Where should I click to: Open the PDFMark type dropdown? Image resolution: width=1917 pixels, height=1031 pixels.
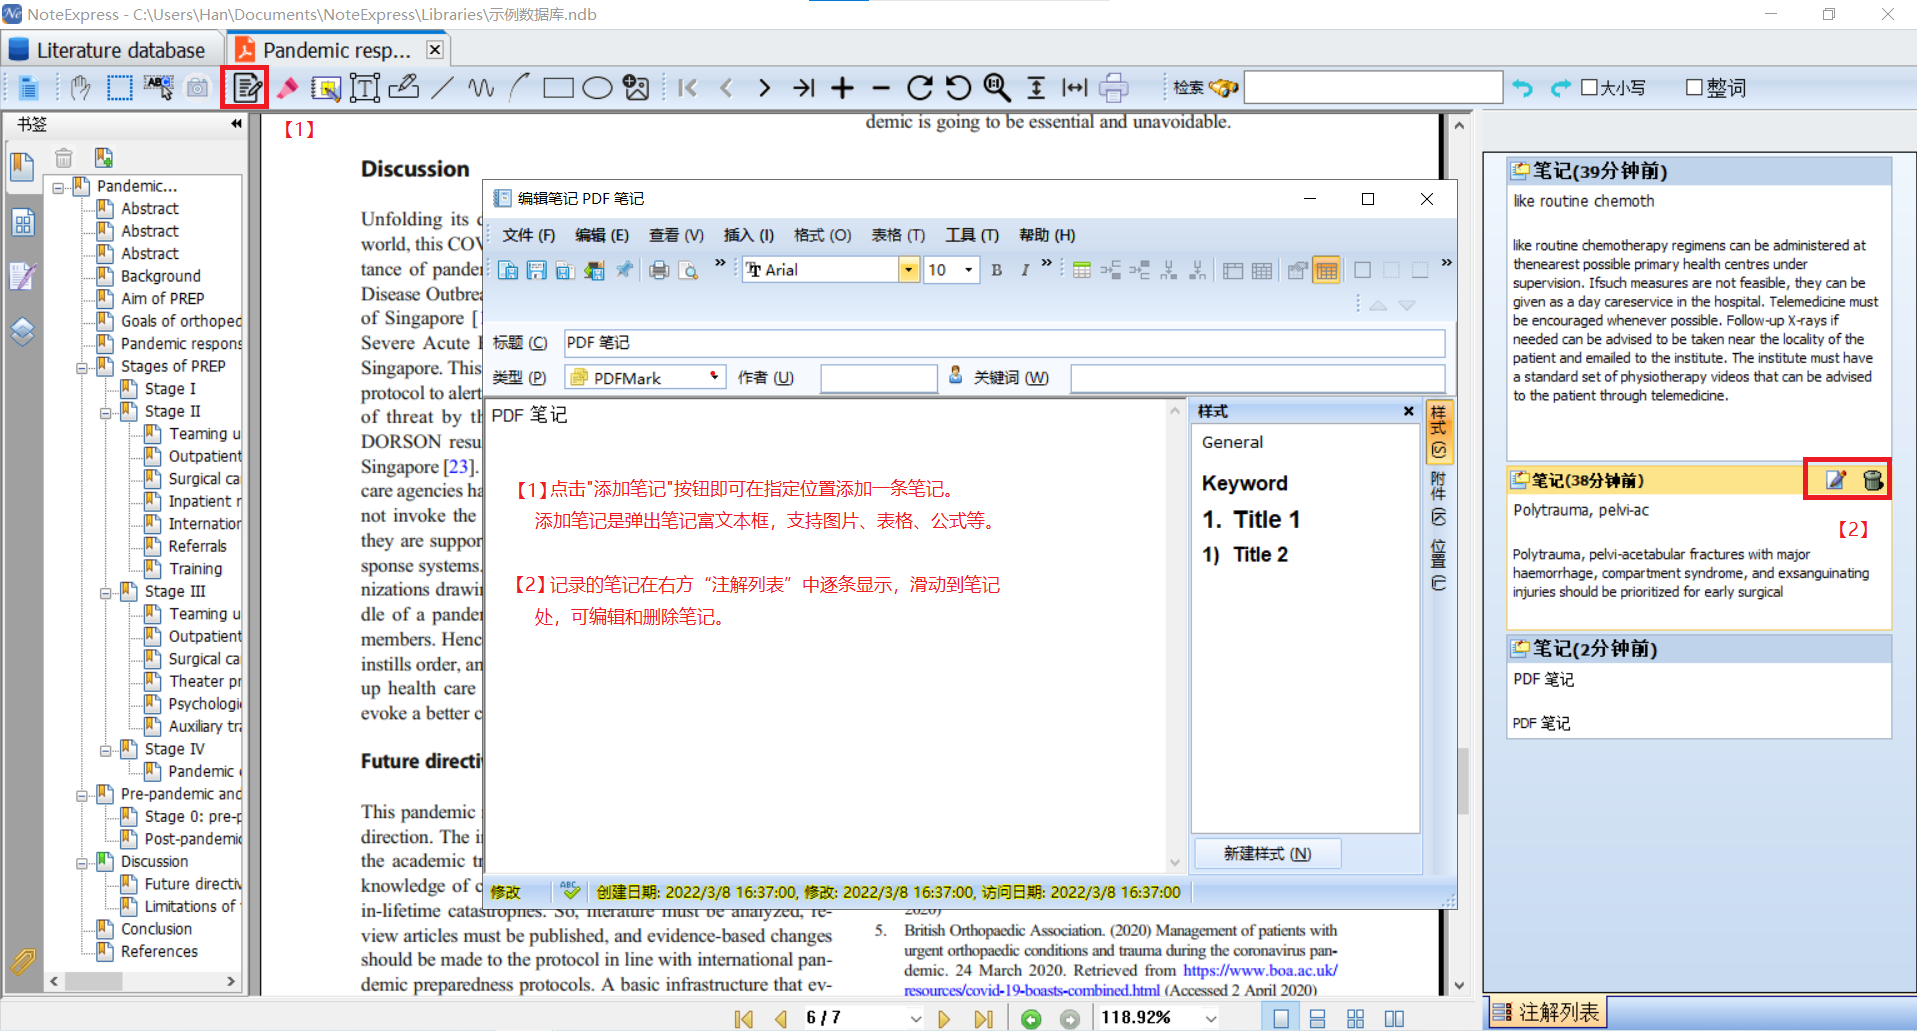coord(714,377)
